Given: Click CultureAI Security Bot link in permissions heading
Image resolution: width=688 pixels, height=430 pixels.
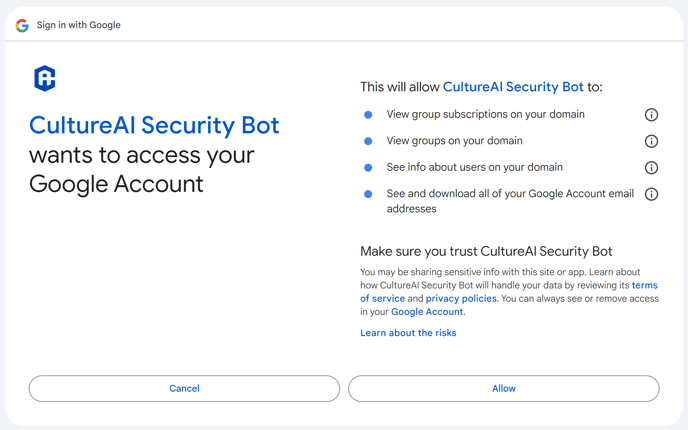Looking at the screenshot, I should tap(513, 87).
